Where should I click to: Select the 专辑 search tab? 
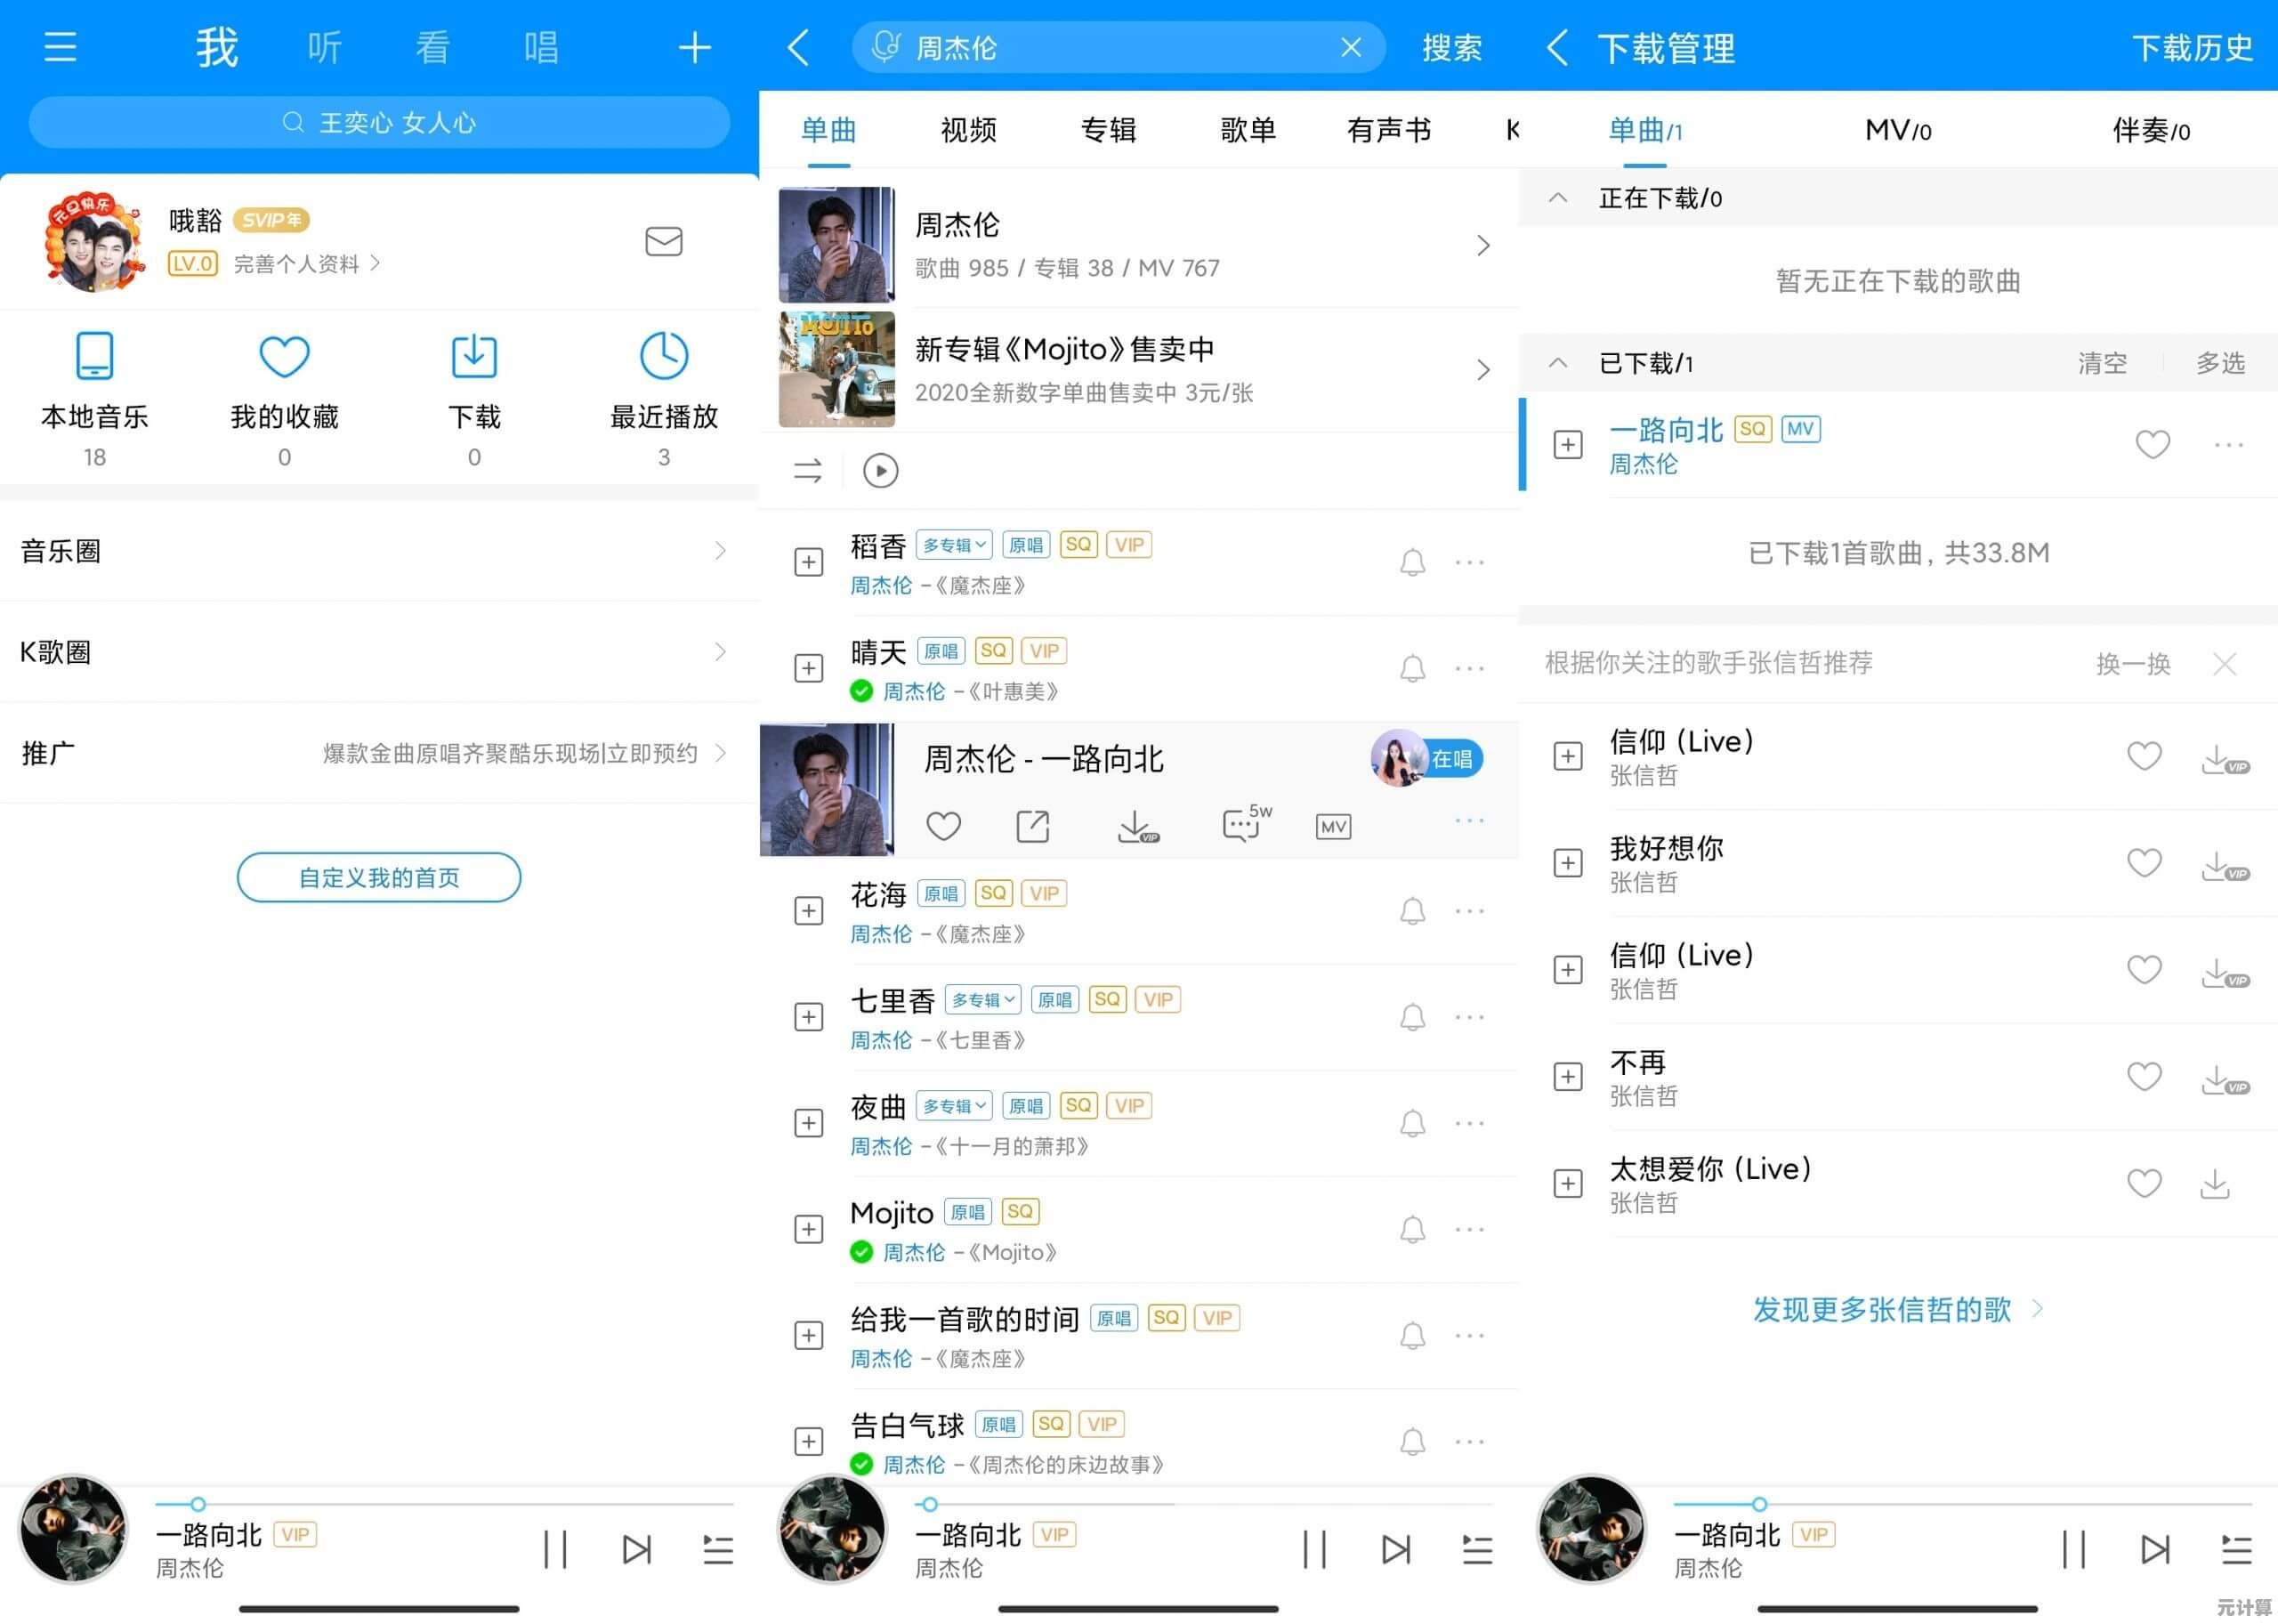(x=1108, y=130)
